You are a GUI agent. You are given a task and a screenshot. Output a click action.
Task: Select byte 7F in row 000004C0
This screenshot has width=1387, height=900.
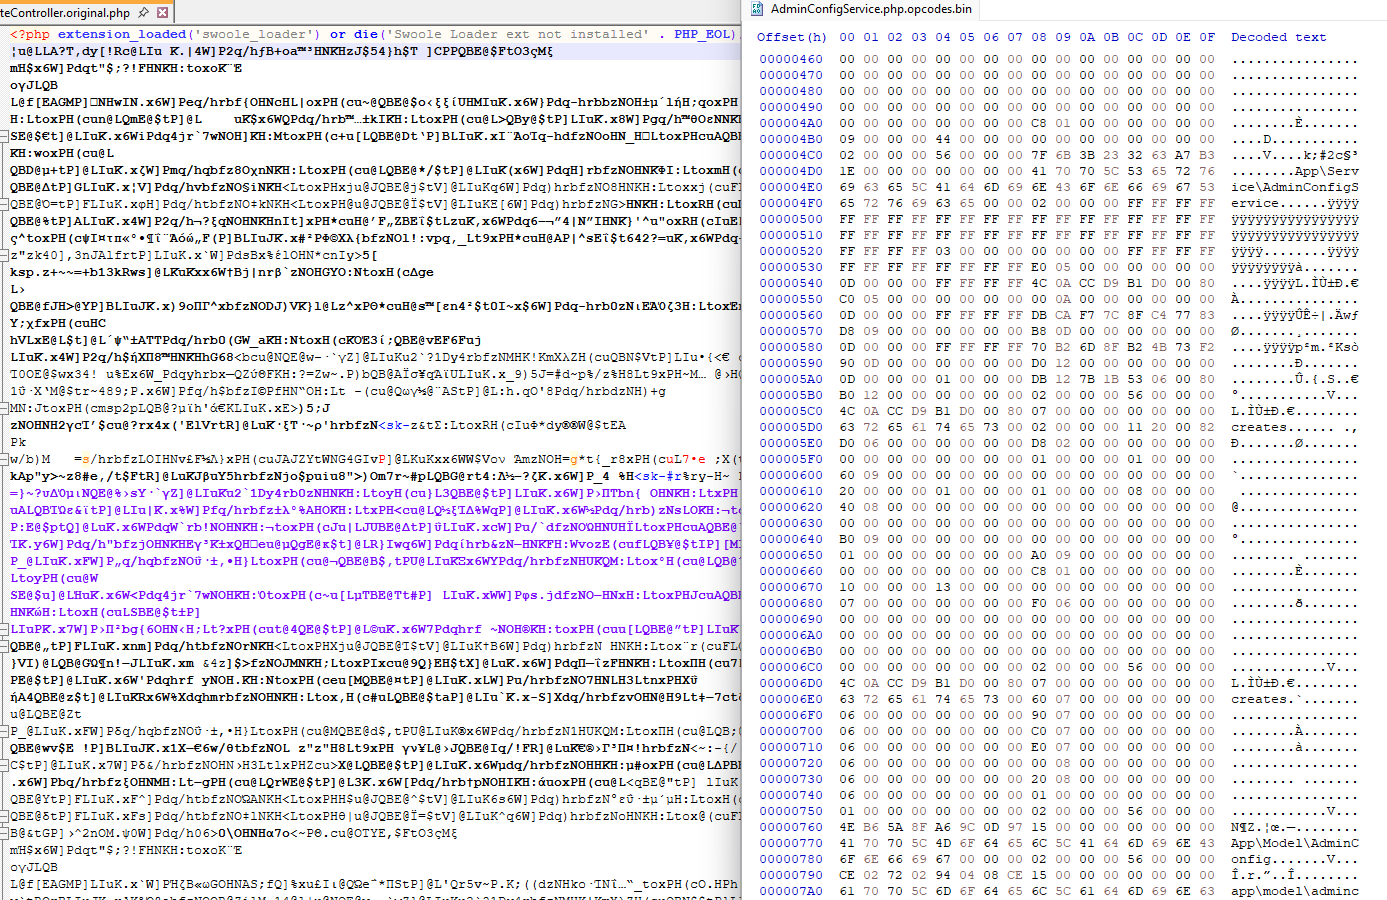[1039, 155]
